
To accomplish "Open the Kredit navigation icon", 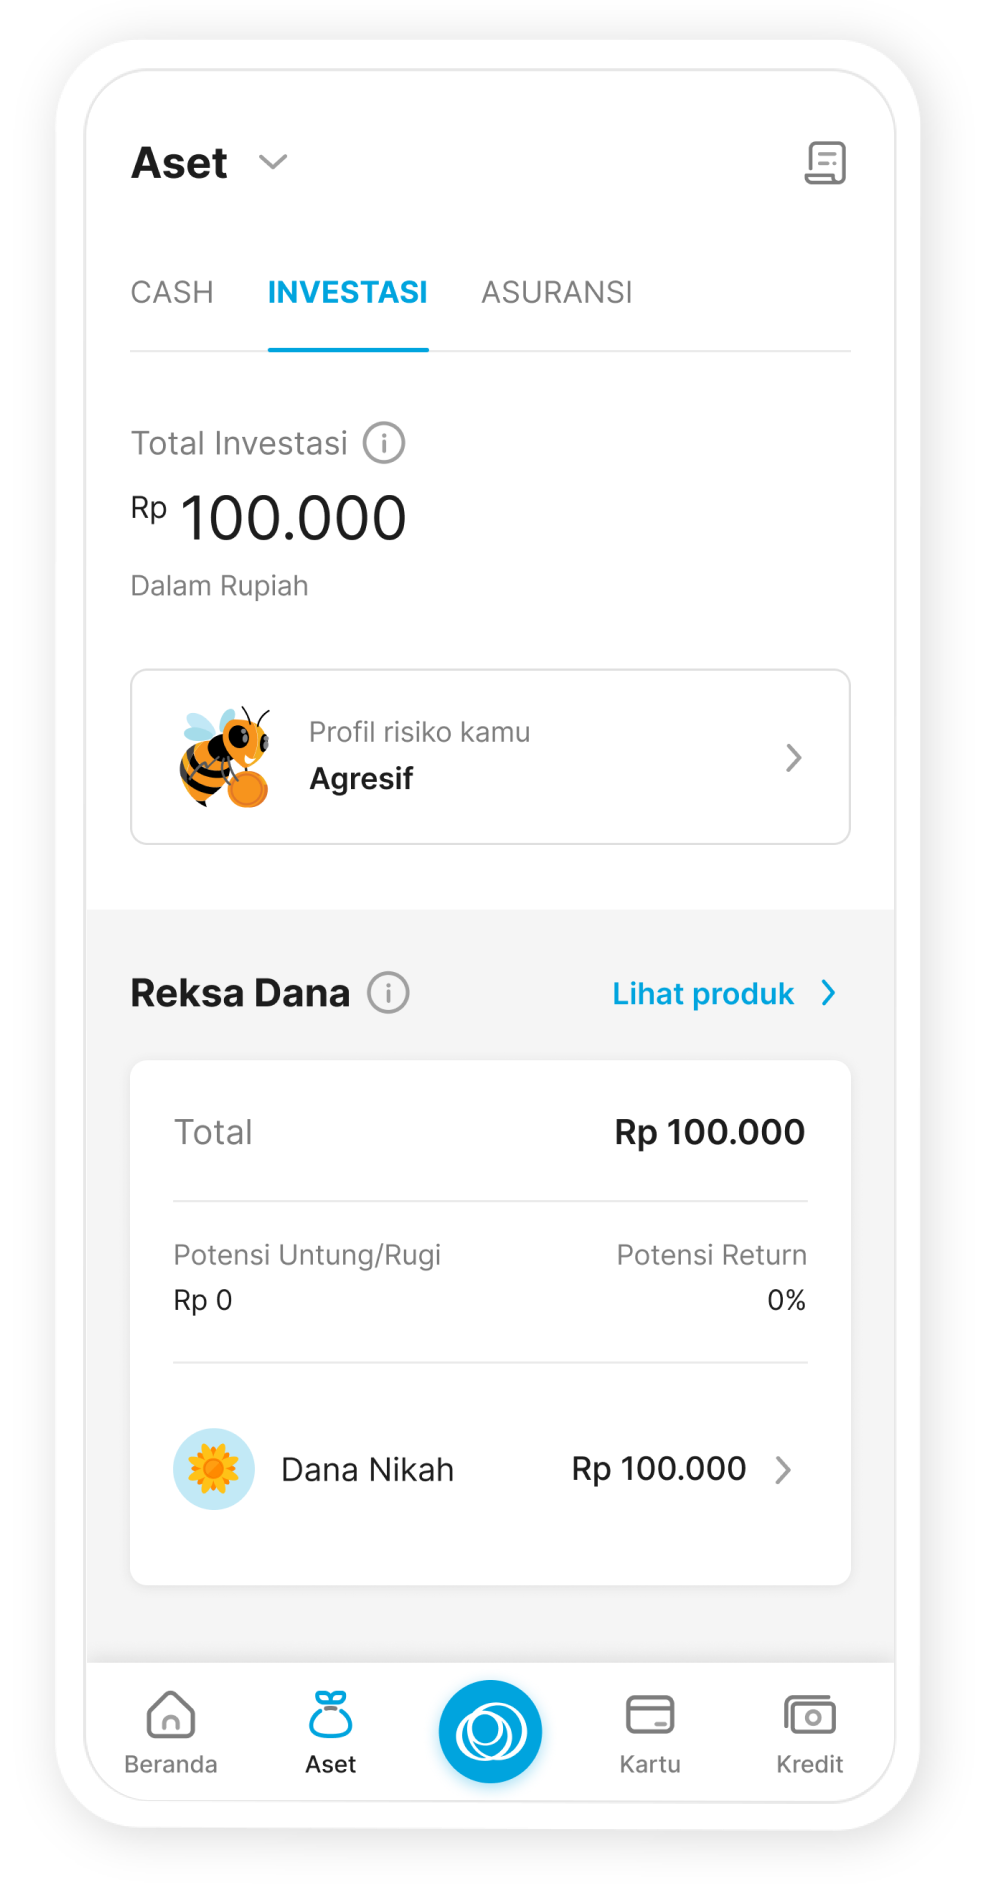I will [810, 1715].
